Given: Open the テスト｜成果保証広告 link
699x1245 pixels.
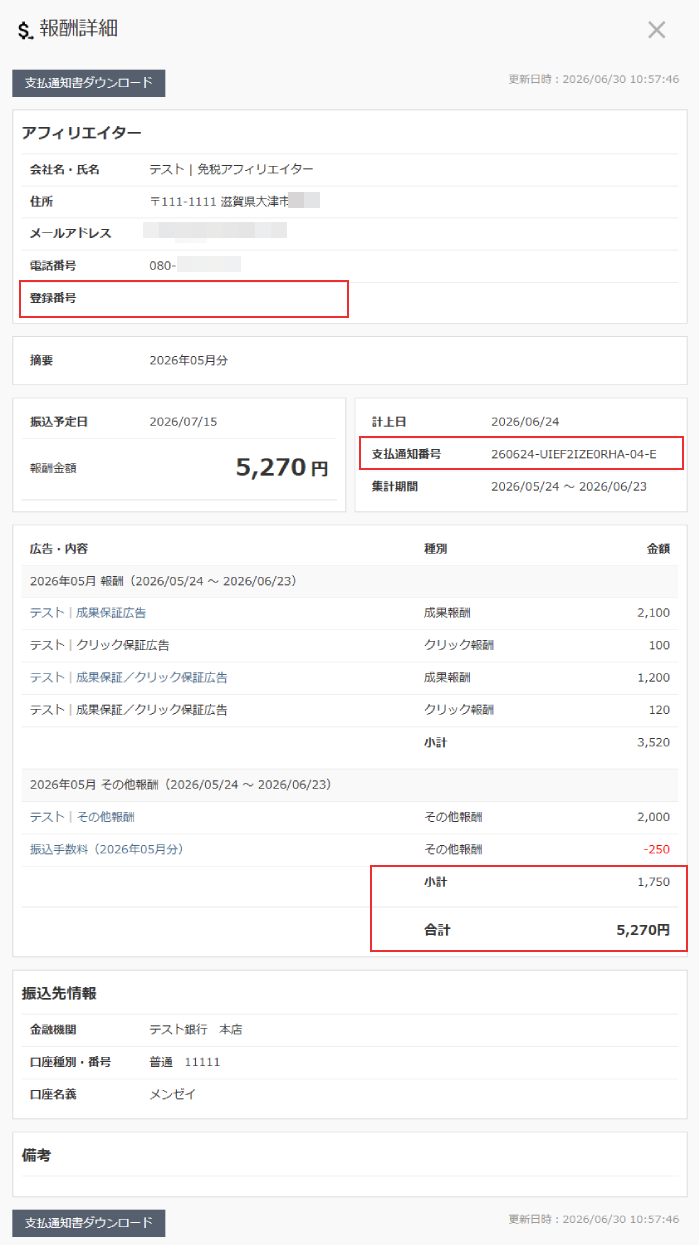Looking at the screenshot, I should click(x=88, y=613).
